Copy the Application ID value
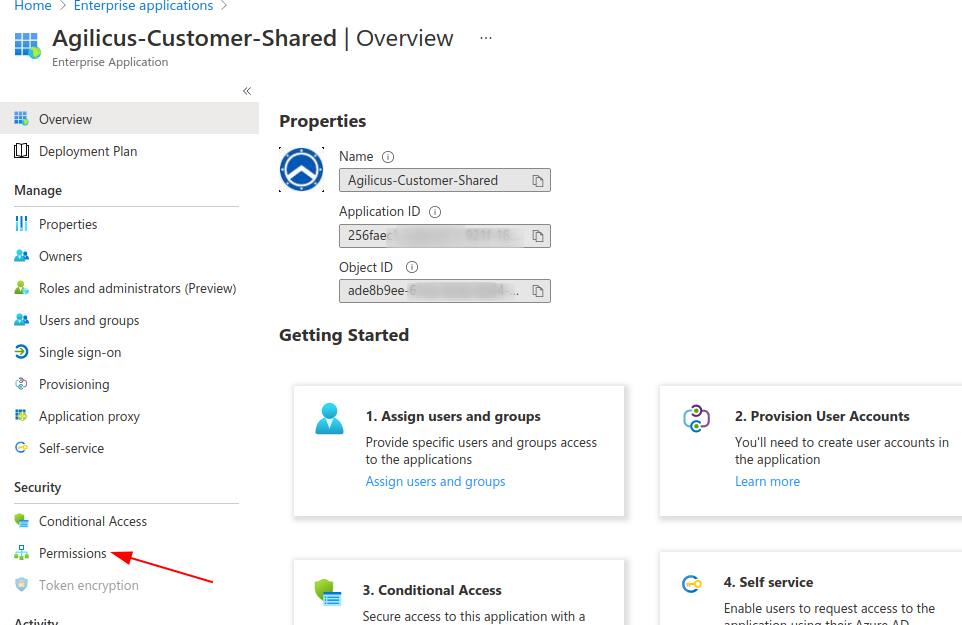Image resolution: width=962 pixels, height=625 pixels. click(538, 236)
